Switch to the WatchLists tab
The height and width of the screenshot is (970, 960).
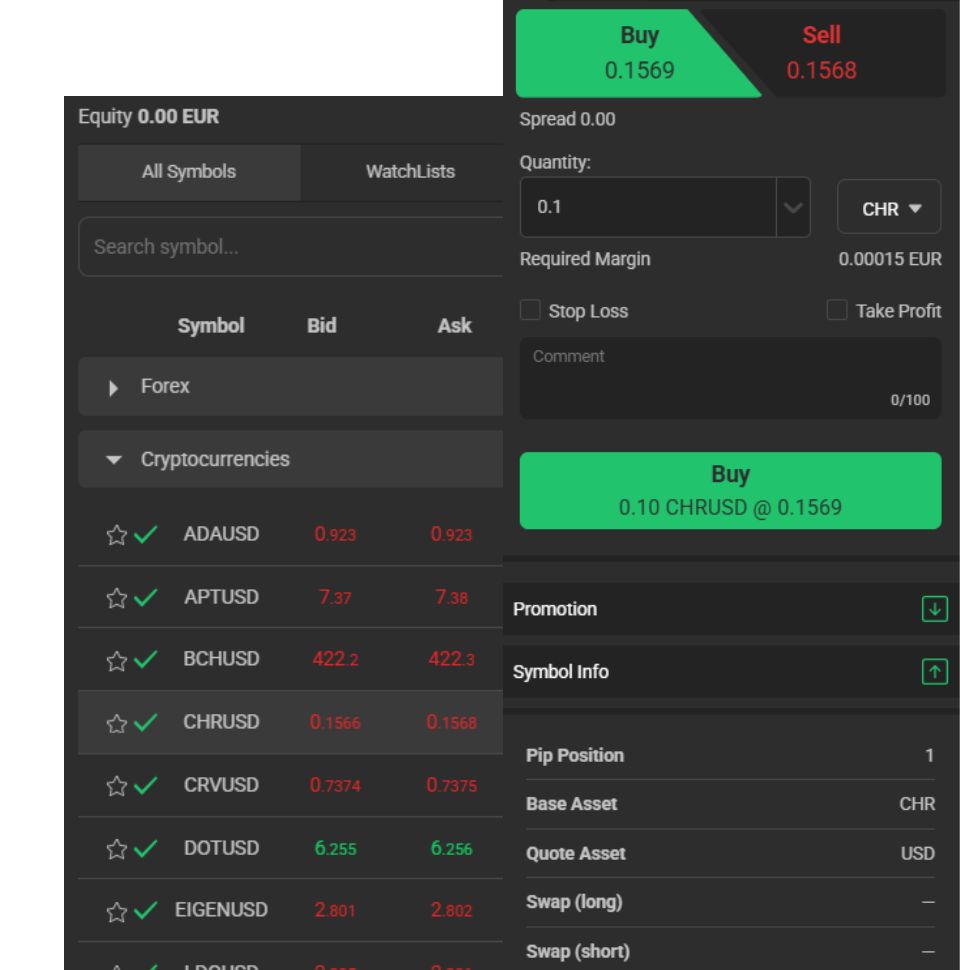point(410,172)
